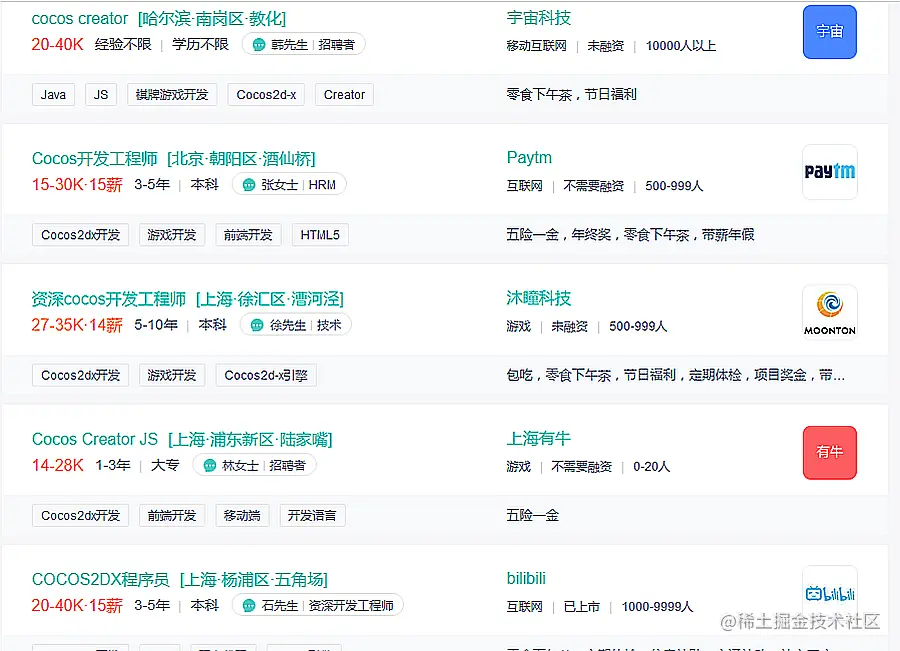Chat icon beside 石先生 资深开发工程师
Viewport: 900px width, 651px height.
pos(249,606)
